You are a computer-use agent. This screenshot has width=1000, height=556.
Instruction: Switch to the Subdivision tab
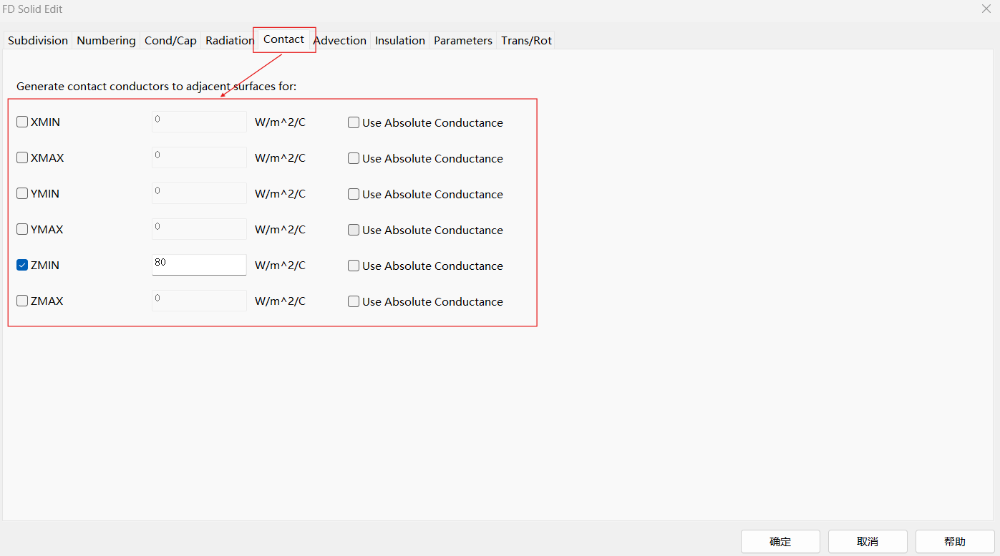[x=38, y=41]
